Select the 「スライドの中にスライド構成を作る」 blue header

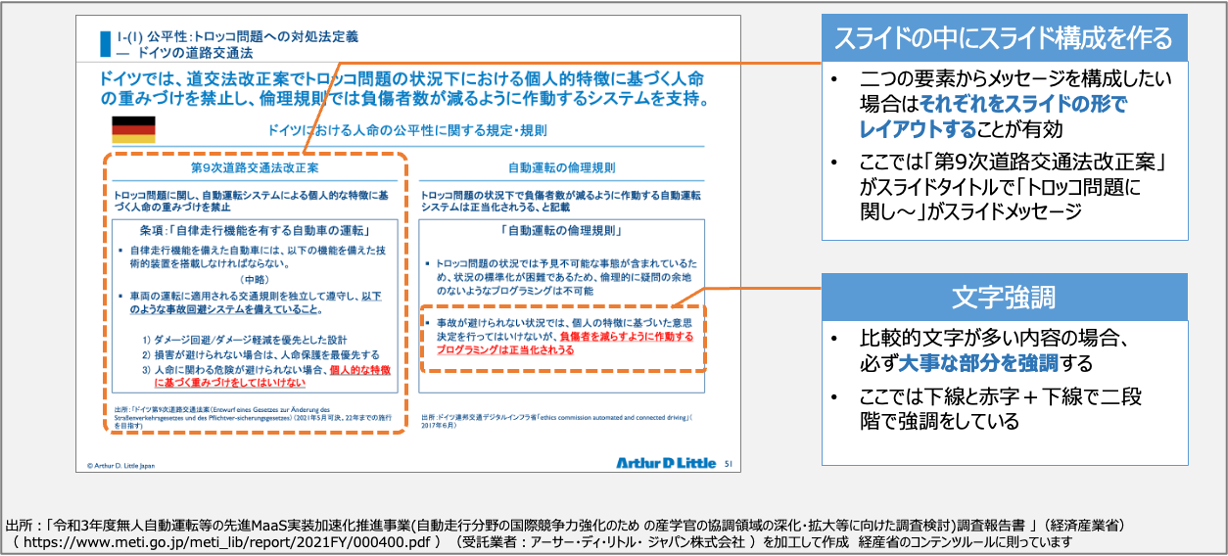pos(1004,39)
